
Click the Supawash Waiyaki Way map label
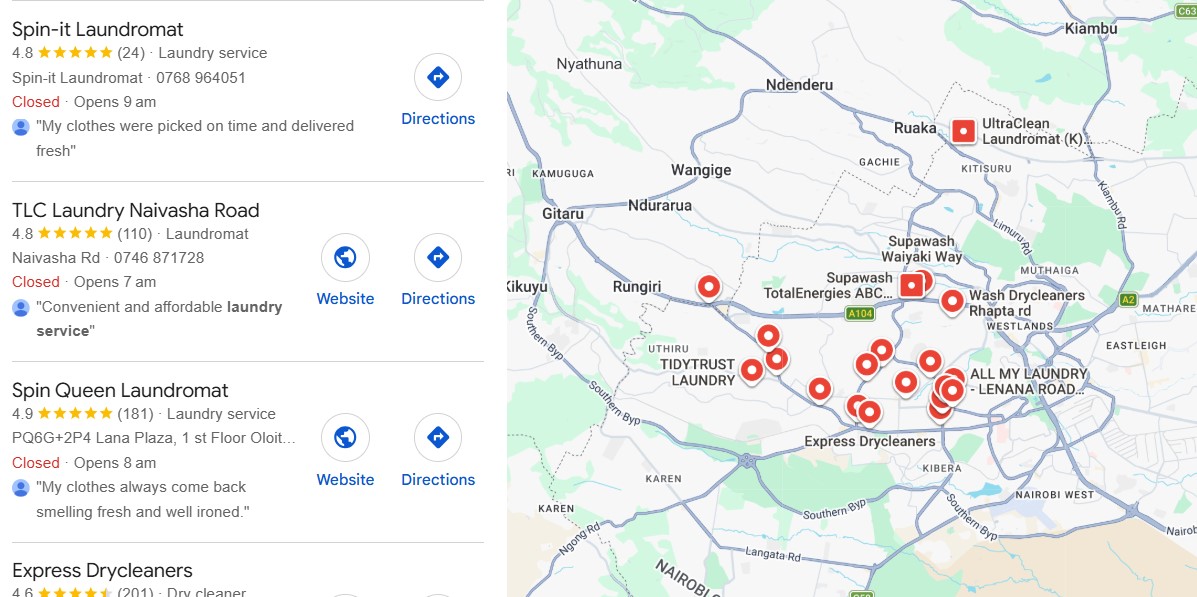921,249
